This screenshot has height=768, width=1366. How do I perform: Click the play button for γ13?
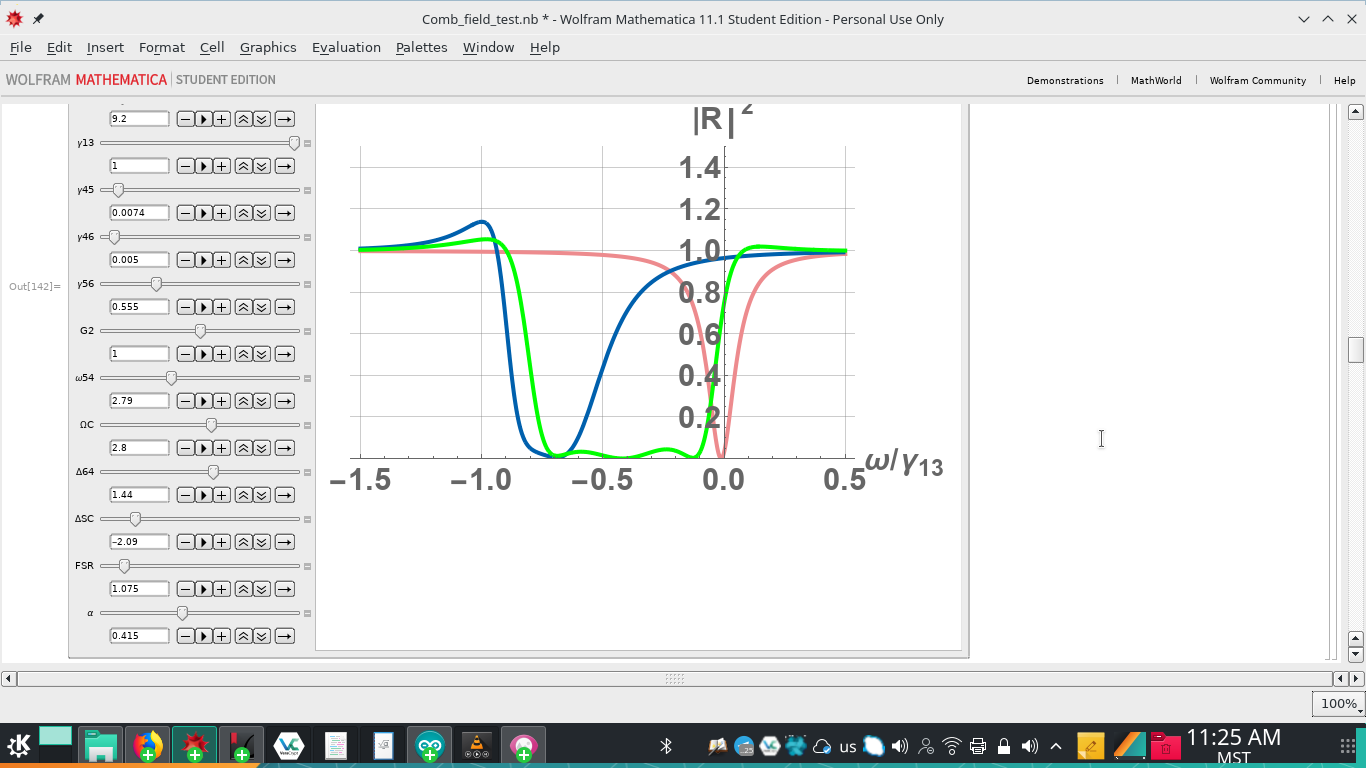[203, 166]
